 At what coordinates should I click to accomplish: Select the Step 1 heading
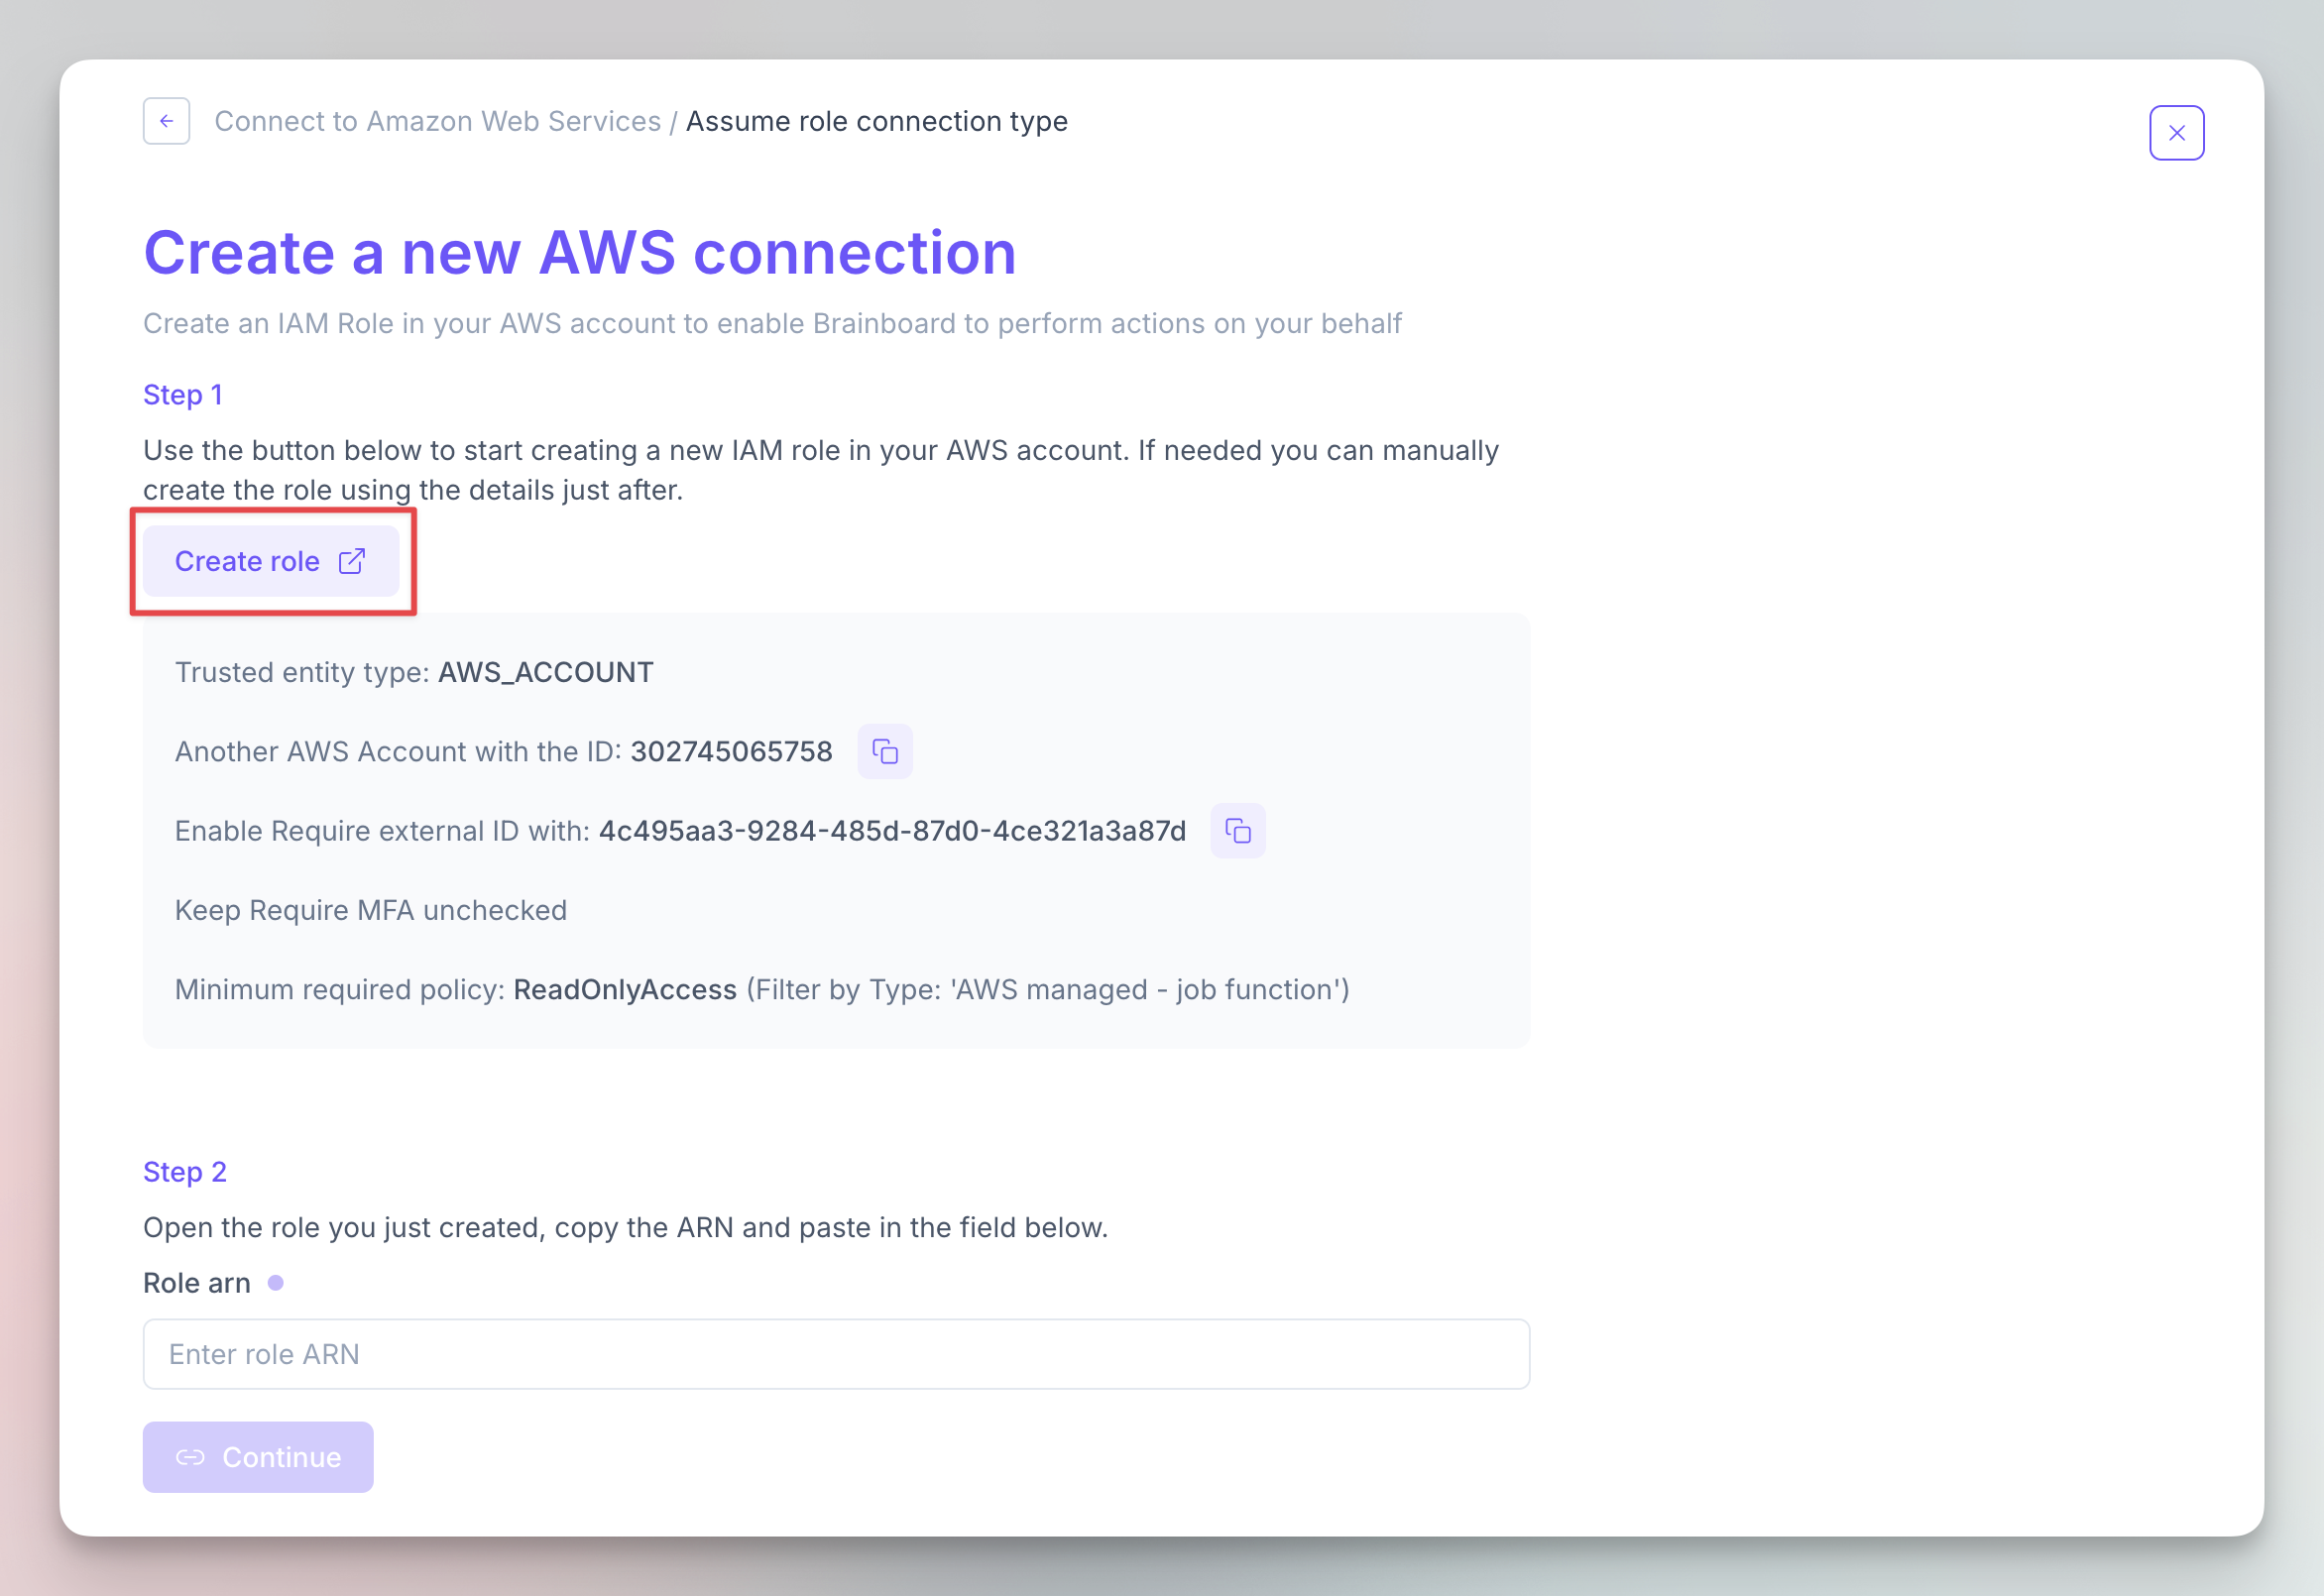(183, 395)
